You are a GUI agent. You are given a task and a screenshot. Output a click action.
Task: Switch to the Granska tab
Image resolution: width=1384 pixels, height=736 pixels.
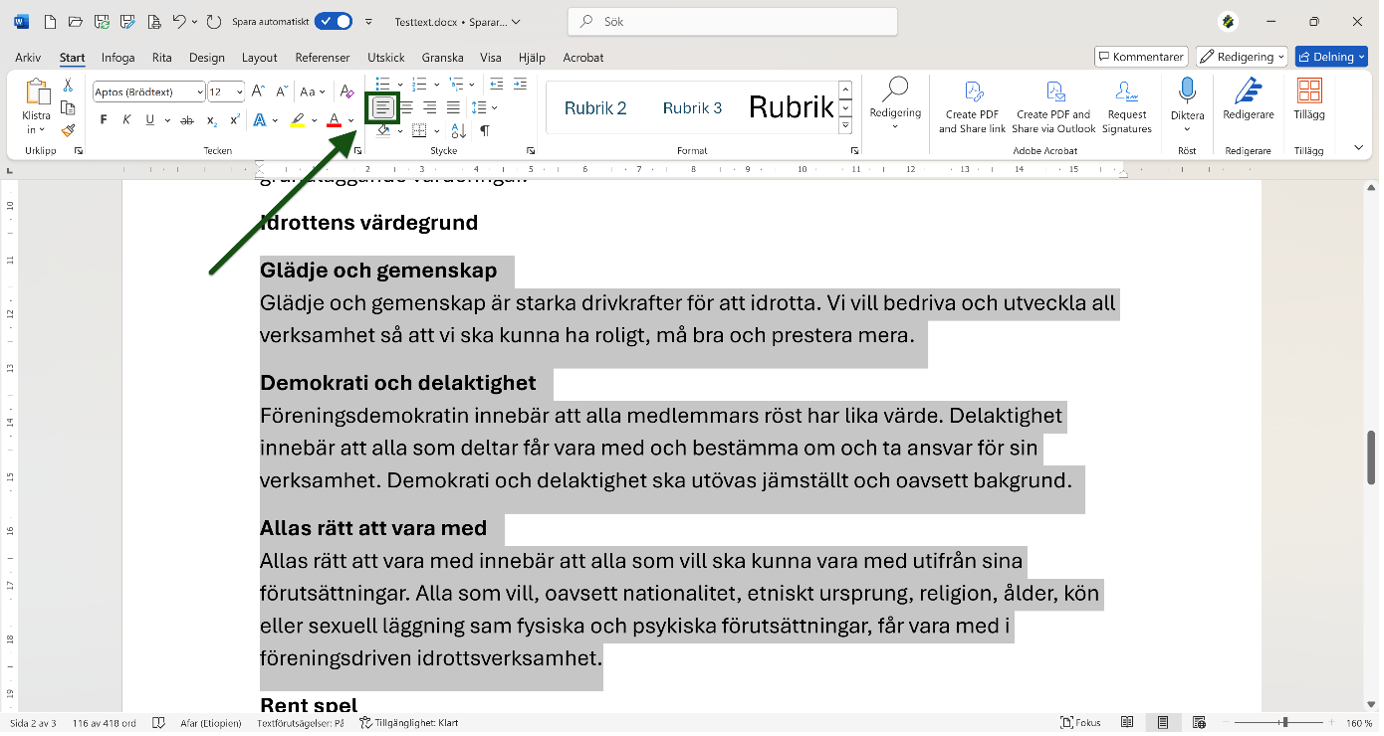(443, 58)
